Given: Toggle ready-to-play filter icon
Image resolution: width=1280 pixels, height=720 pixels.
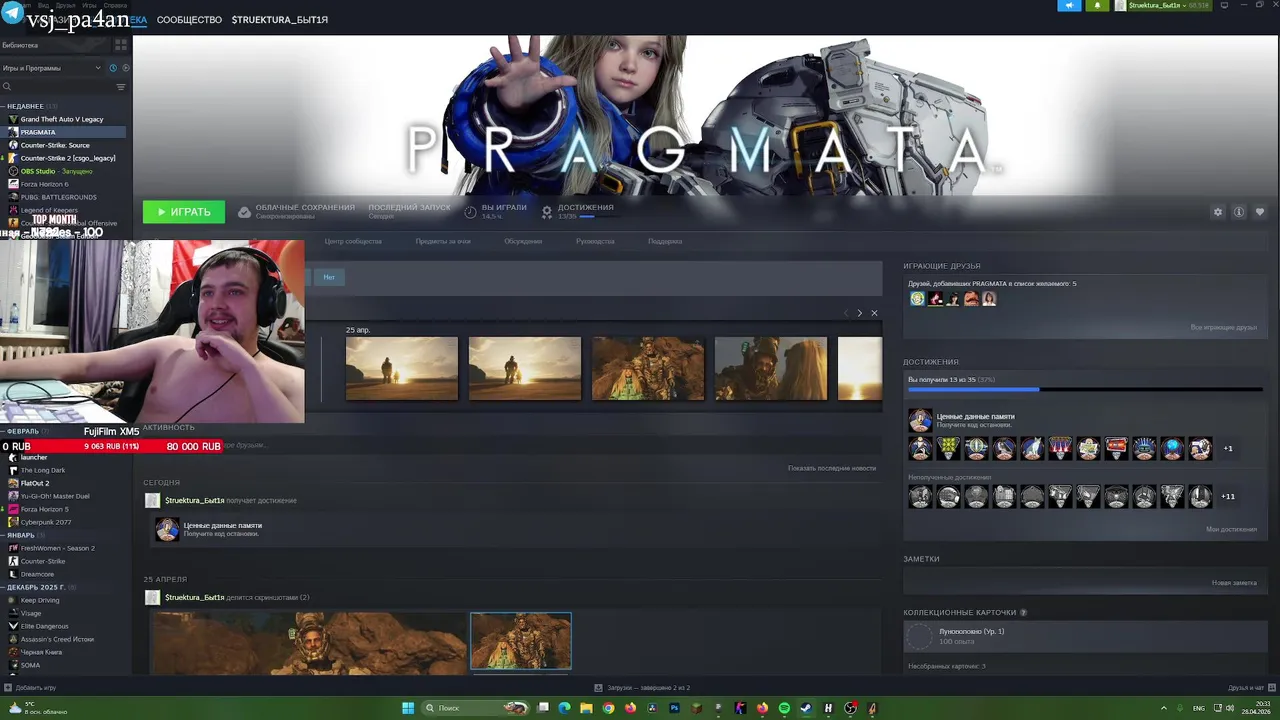Looking at the screenshot, I should pos(125,68).
